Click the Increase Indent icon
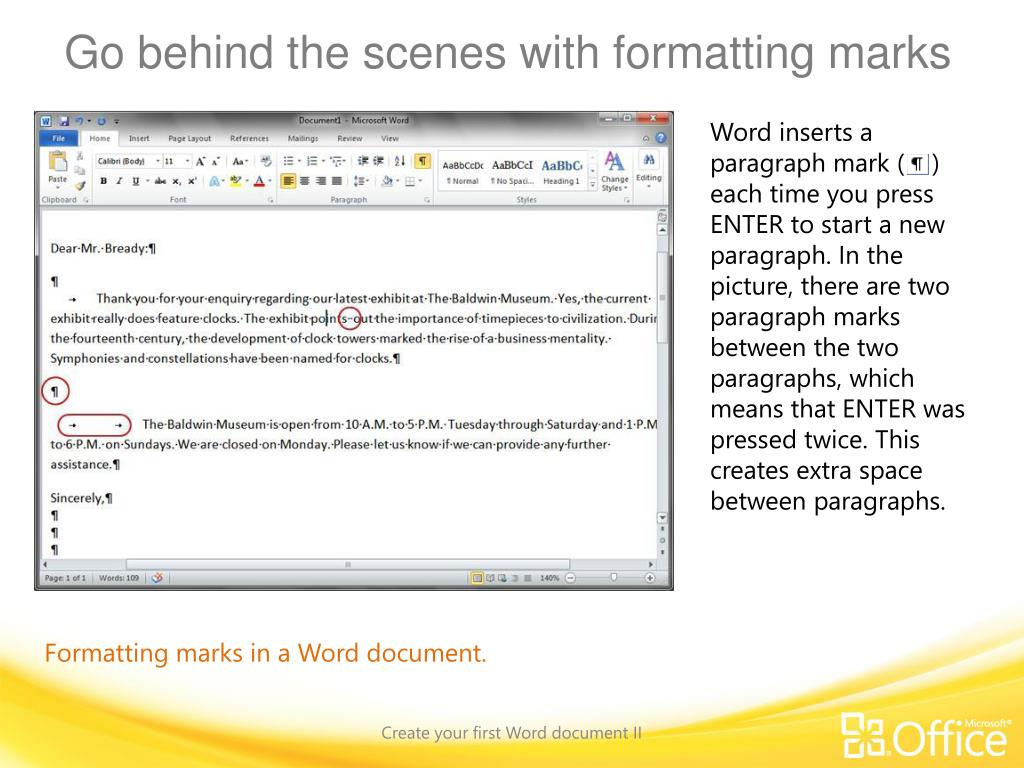The width and height of the screenshot is (1024, 768). (379, 161)
